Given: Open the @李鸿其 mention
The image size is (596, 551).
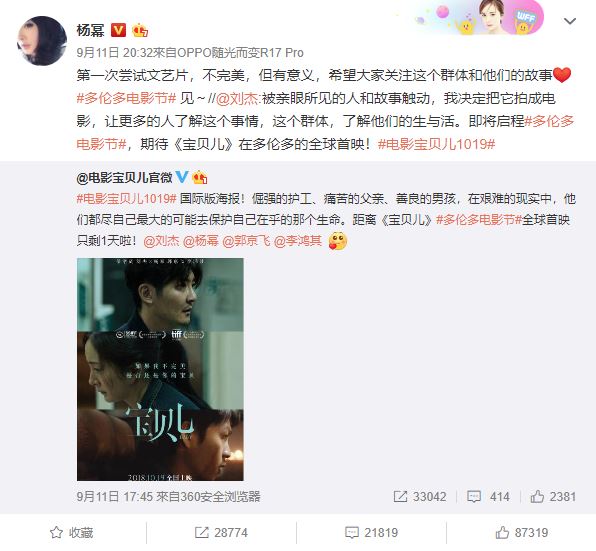Looking at the screenshot, I should pos(298,241).
